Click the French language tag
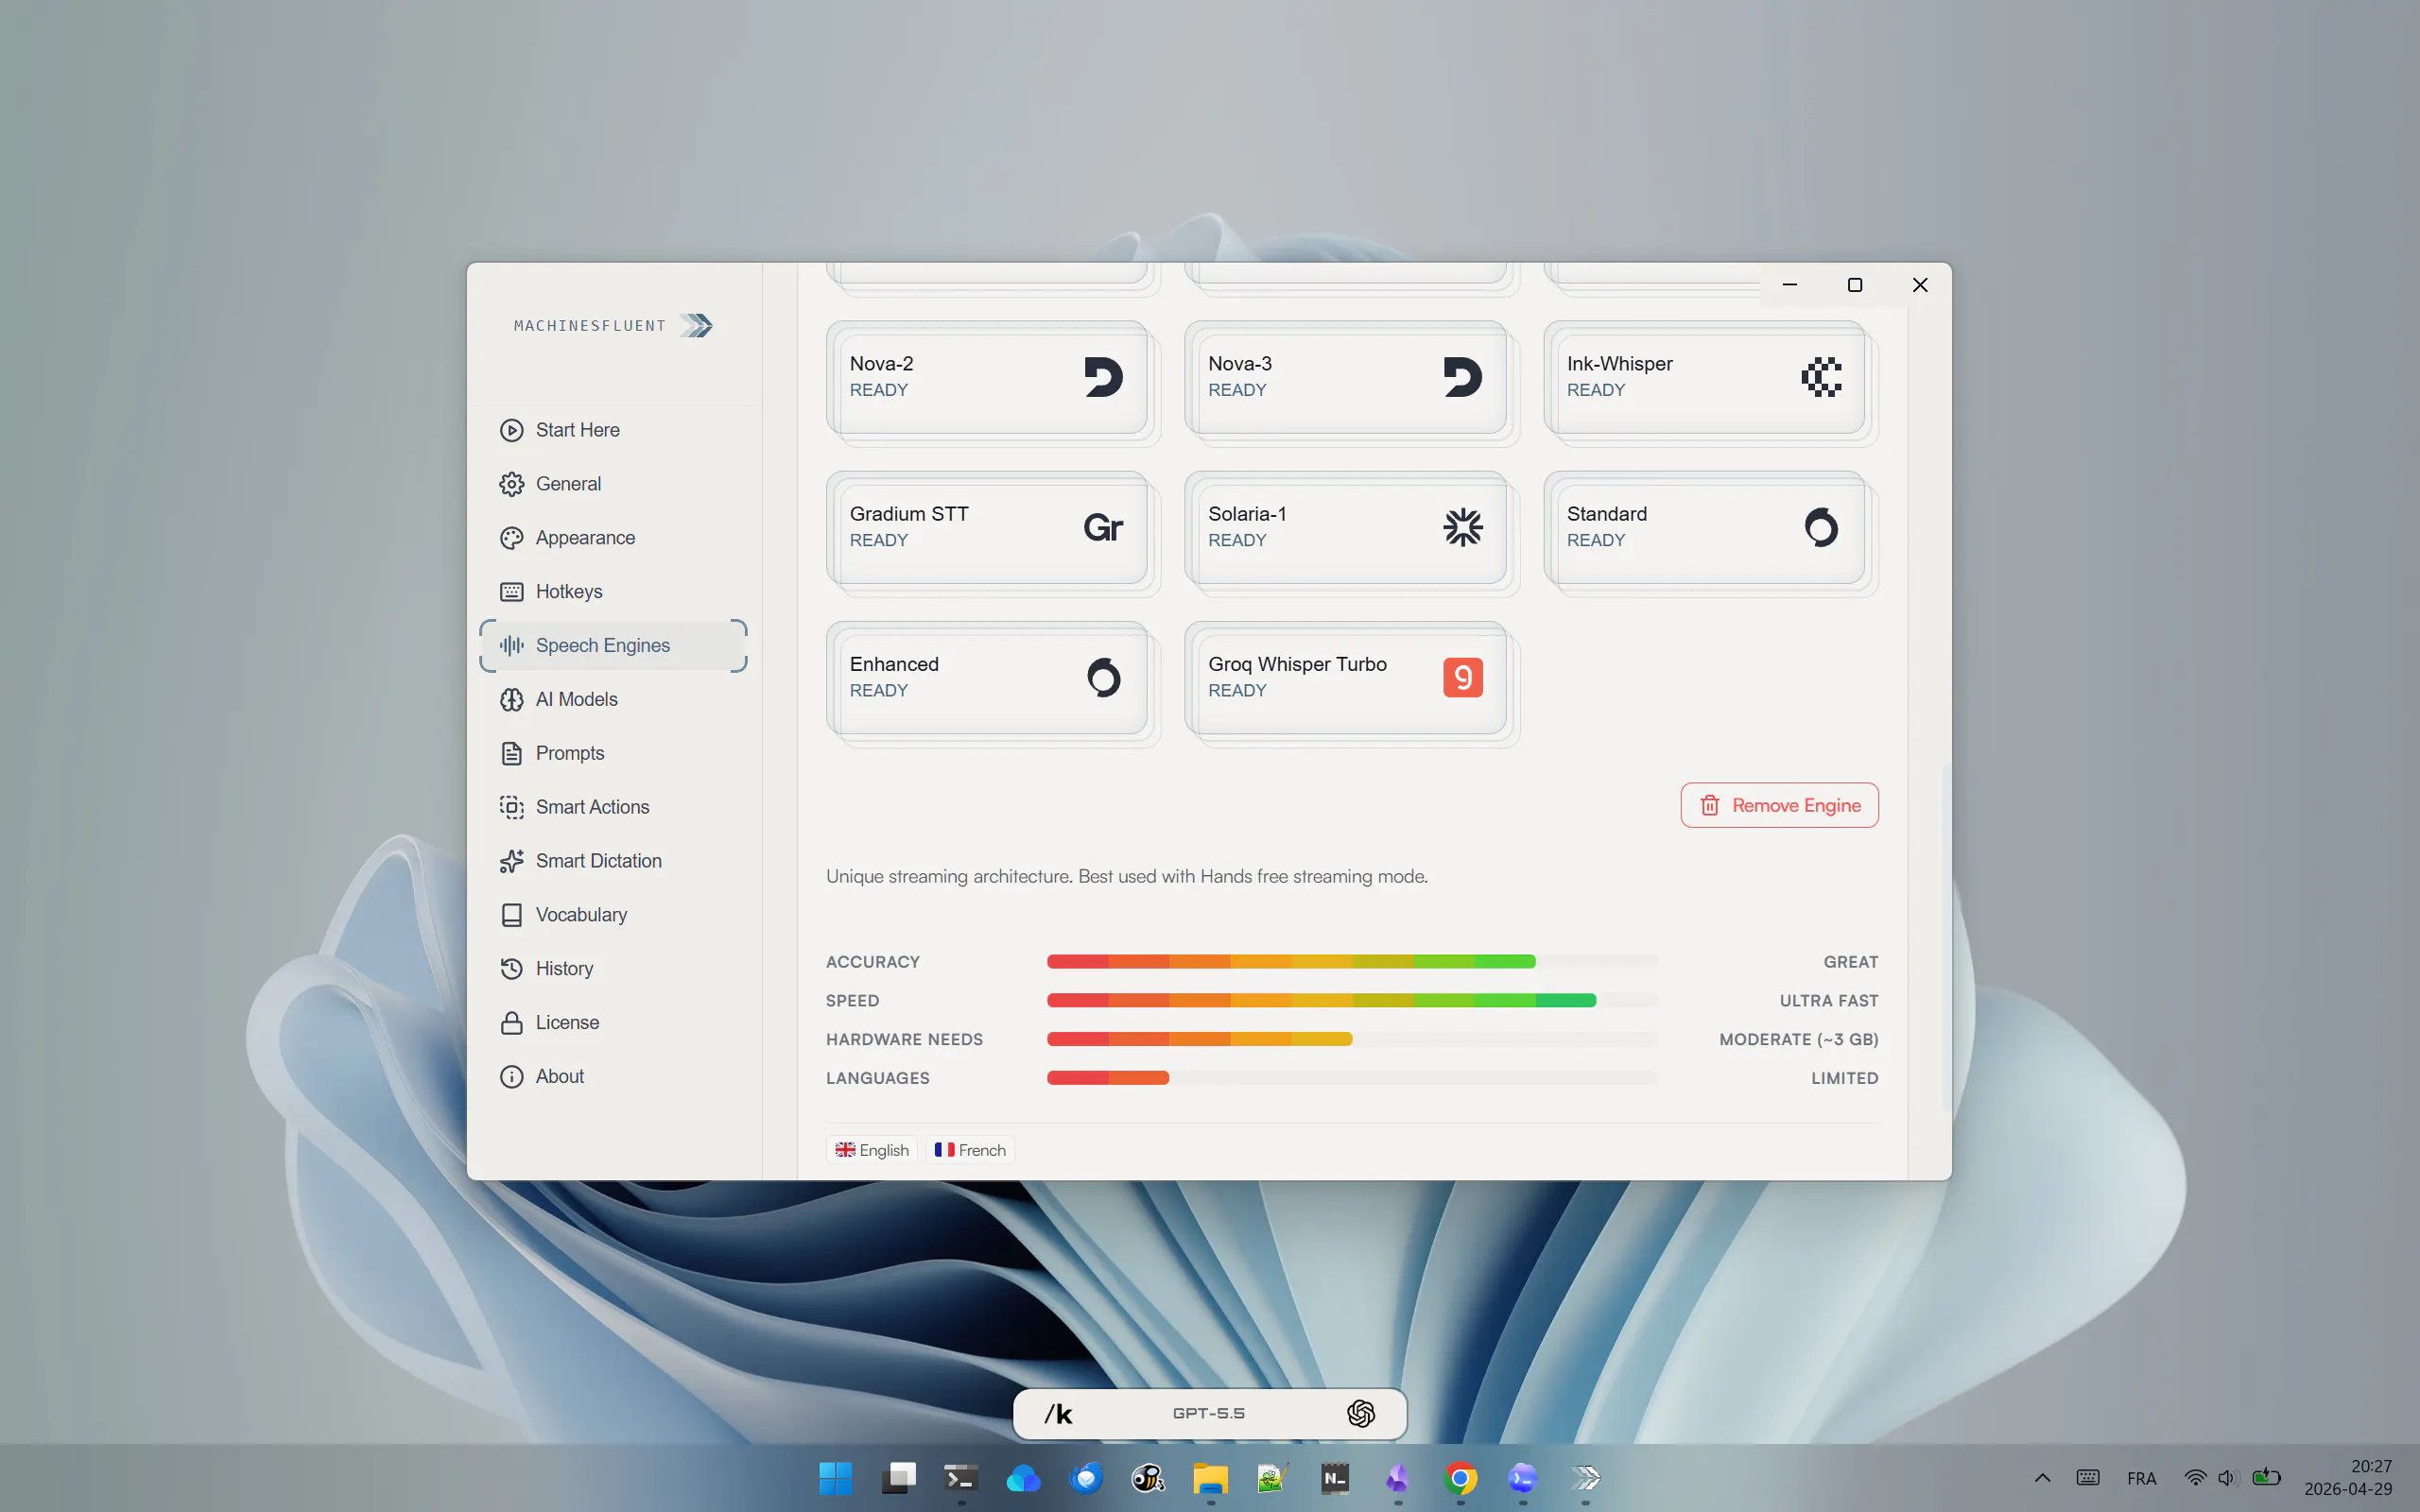 [x=970, y=1150]
